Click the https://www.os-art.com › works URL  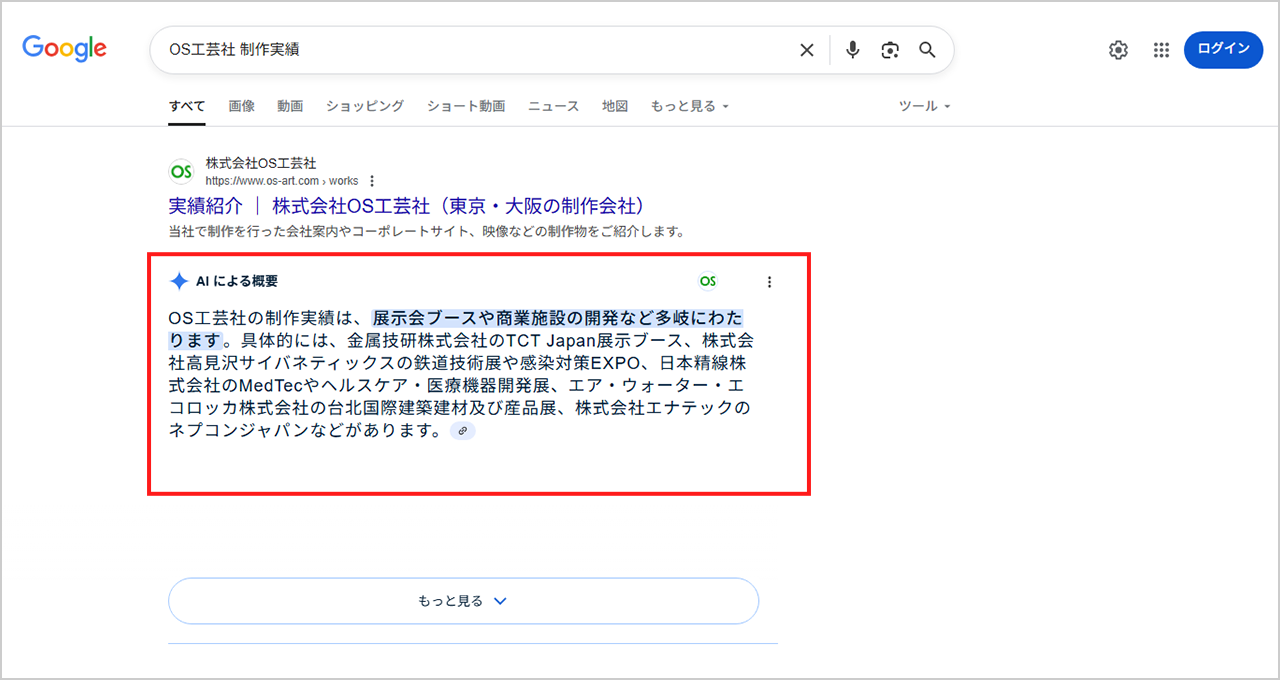point(281,181)
